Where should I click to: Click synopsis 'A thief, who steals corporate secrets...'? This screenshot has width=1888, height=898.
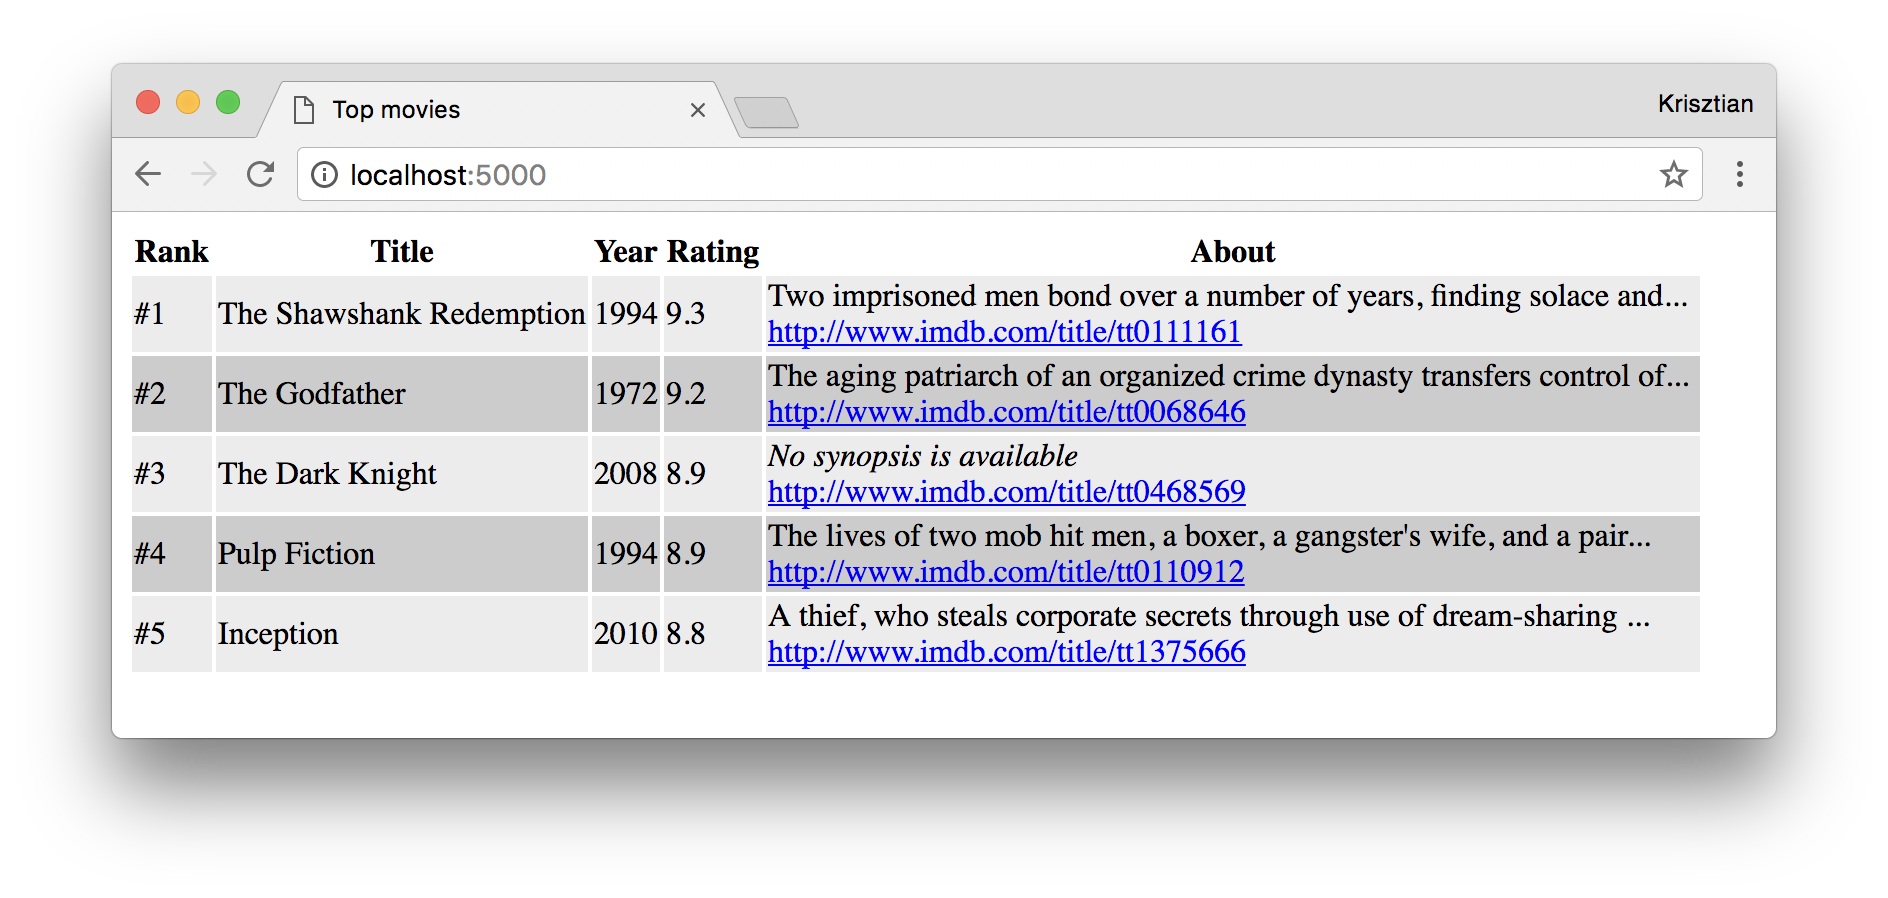pos(1209,616)
